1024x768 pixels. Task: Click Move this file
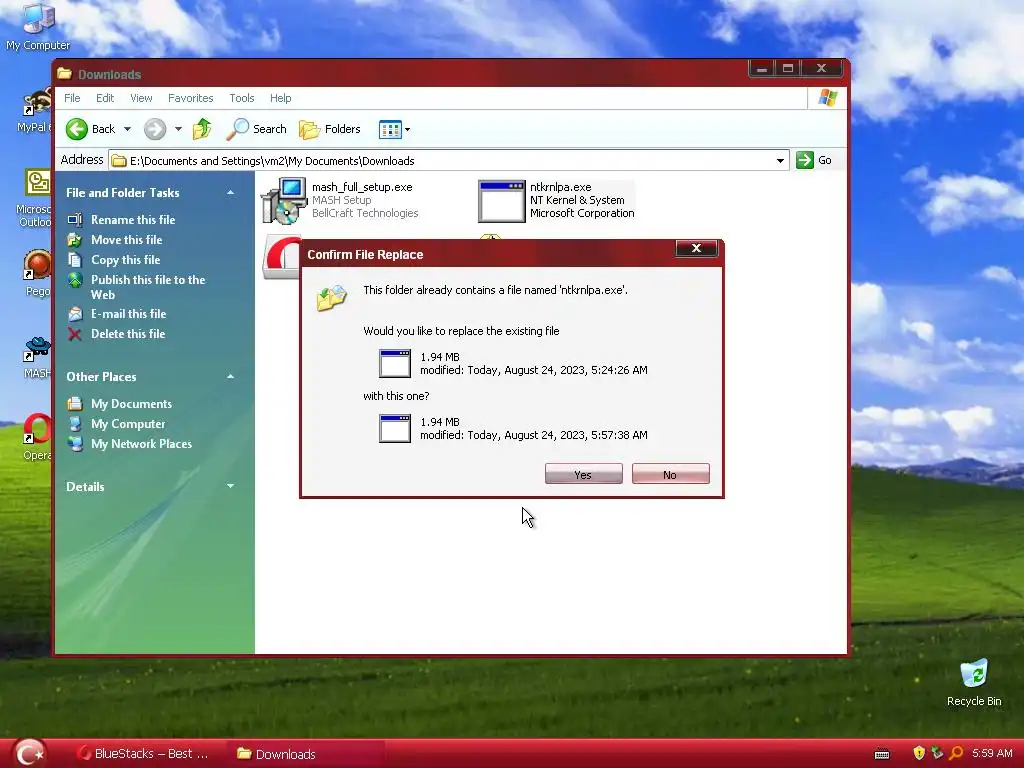(x=127, y=240)
